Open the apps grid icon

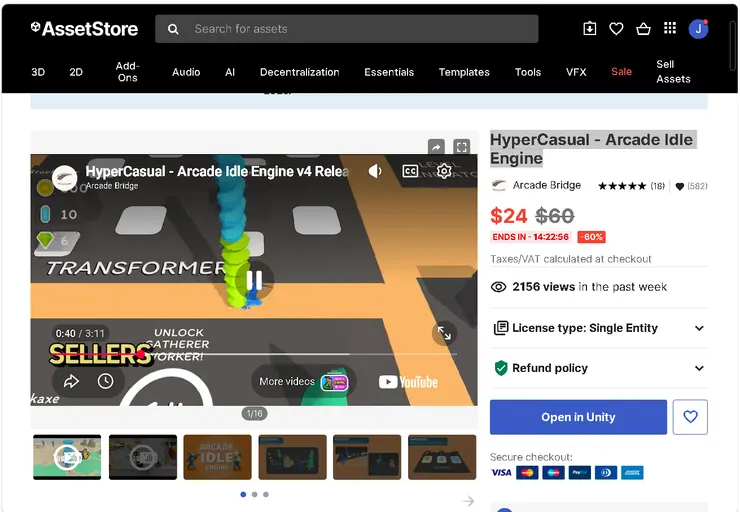point(670,28)
